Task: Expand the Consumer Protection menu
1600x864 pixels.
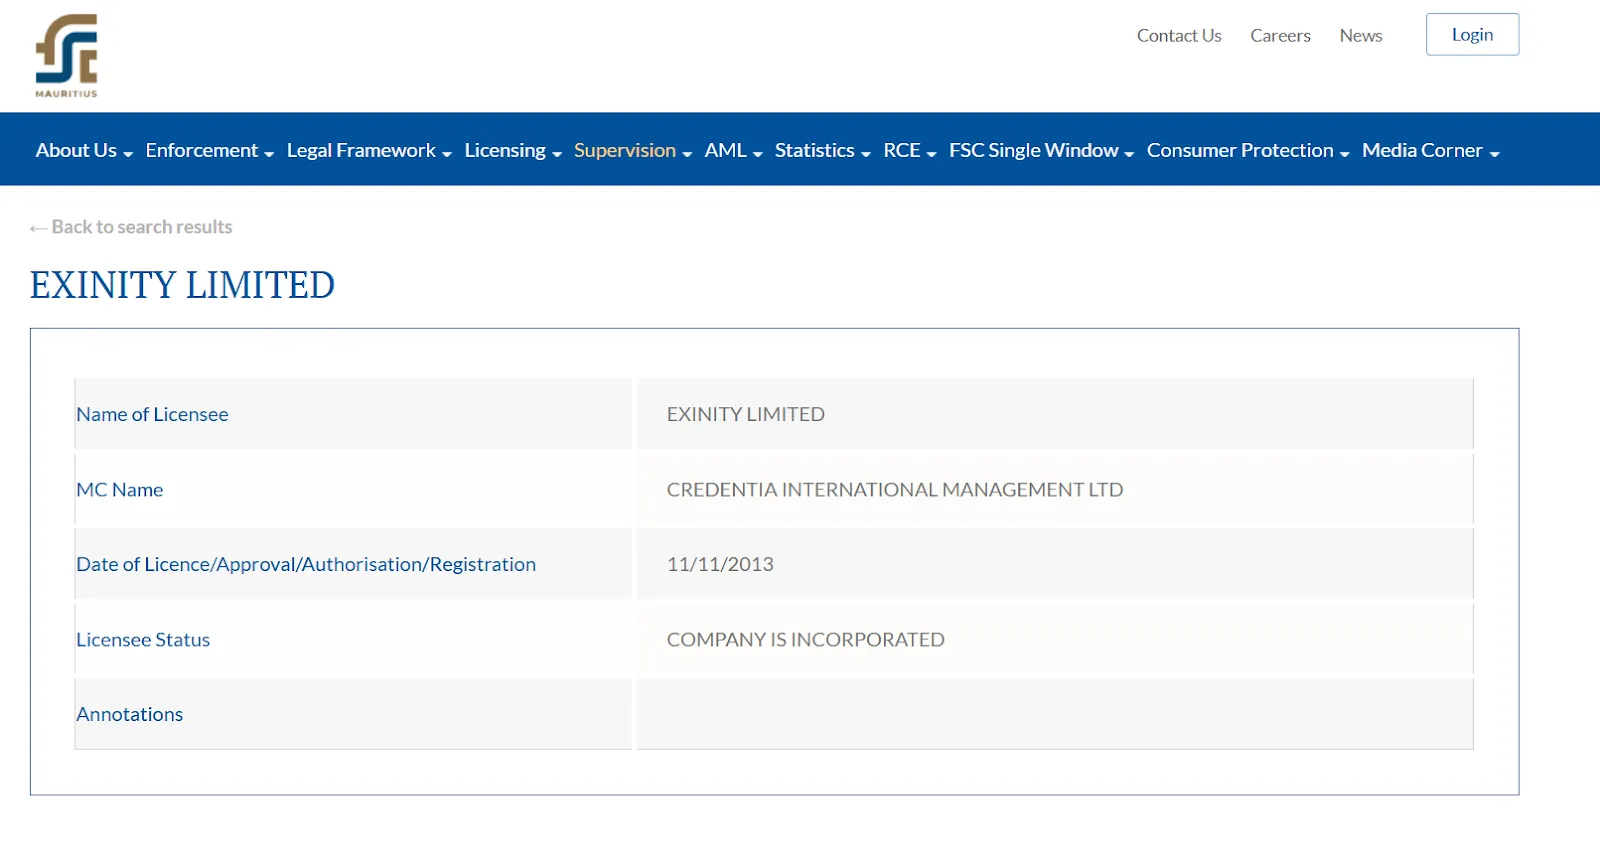Action: point(1248,150)
